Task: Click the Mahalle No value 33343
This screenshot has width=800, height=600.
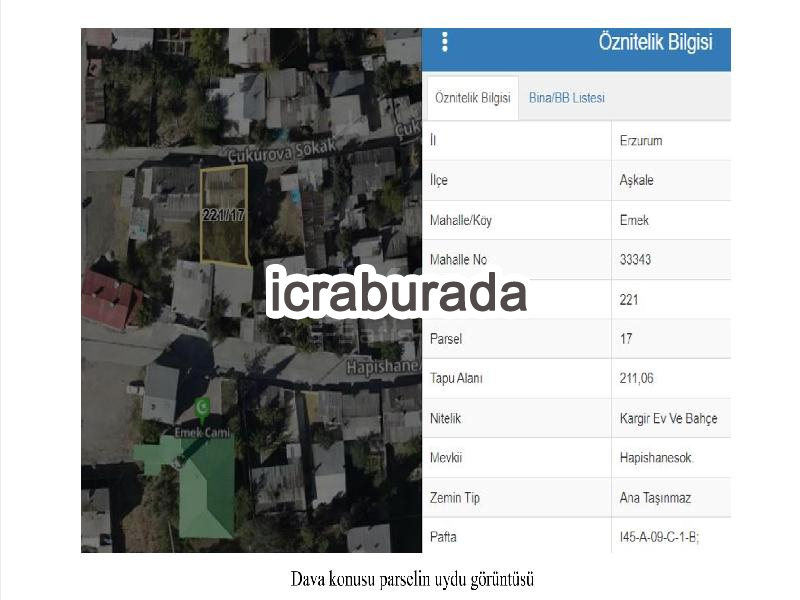Action: click(635, 260)
